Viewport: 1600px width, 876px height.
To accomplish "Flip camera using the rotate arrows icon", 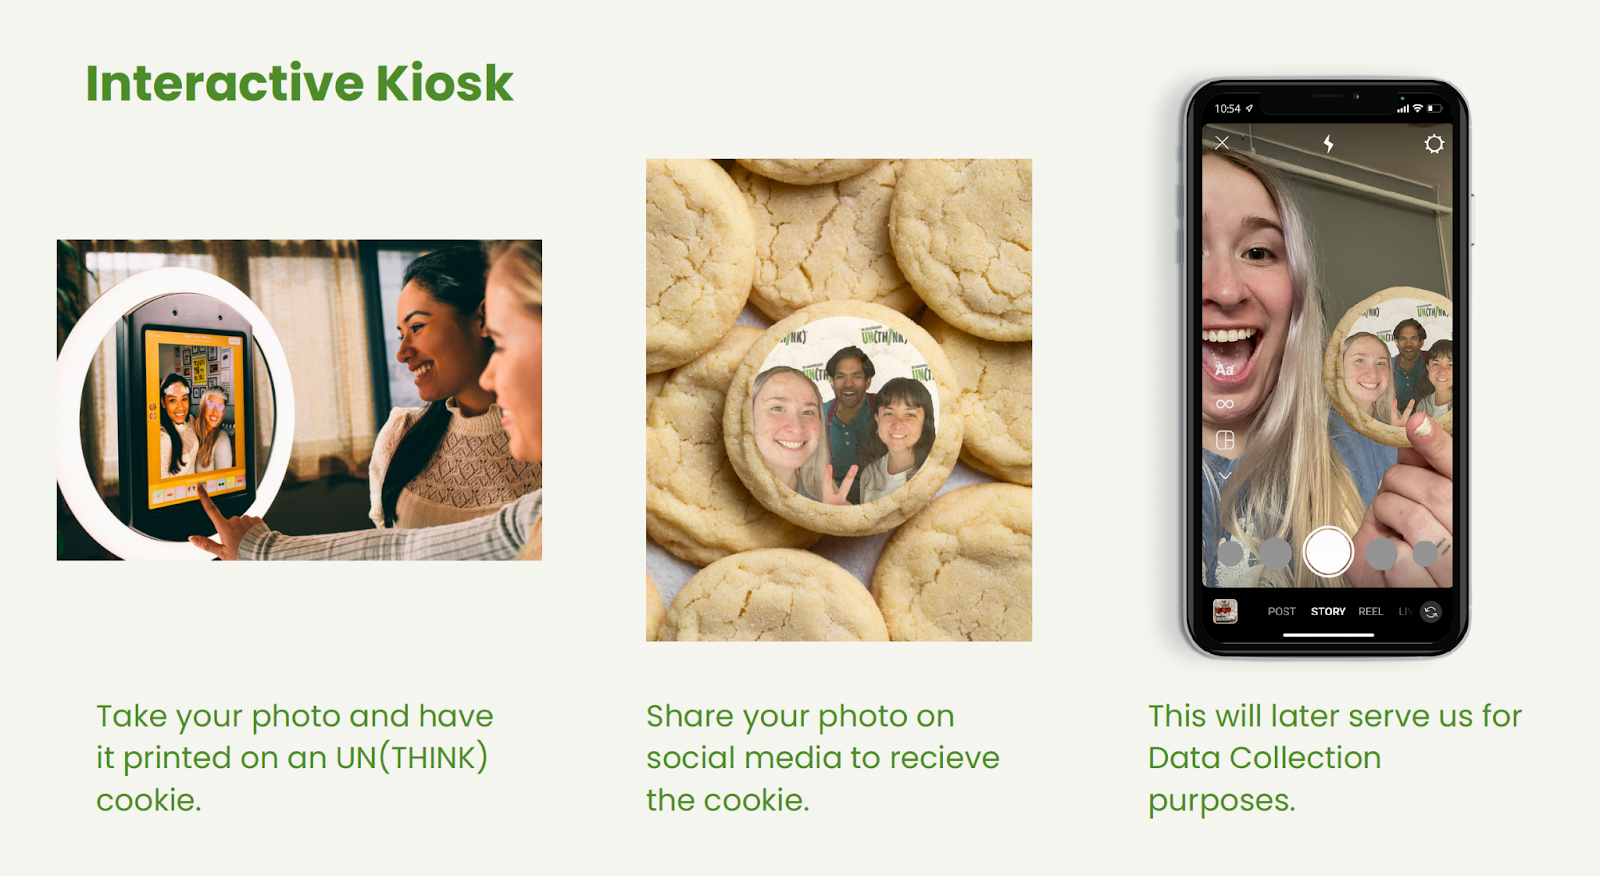I will [x=1431, y=612].
